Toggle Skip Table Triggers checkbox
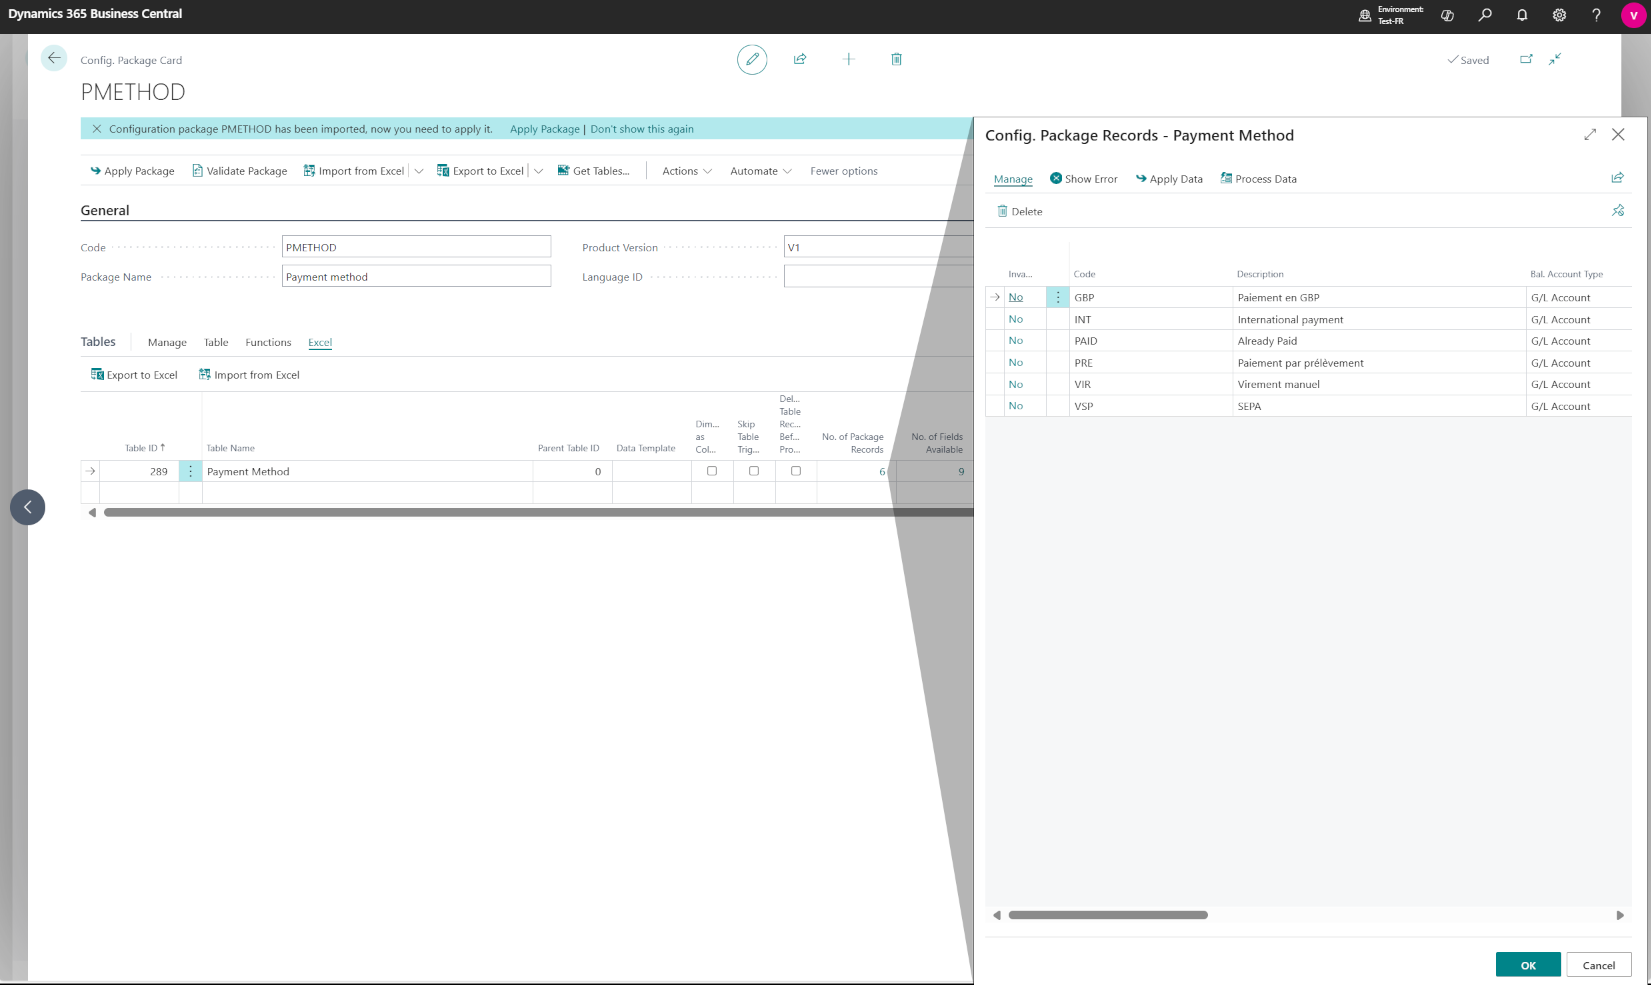1651x985 pixels. 754,471
